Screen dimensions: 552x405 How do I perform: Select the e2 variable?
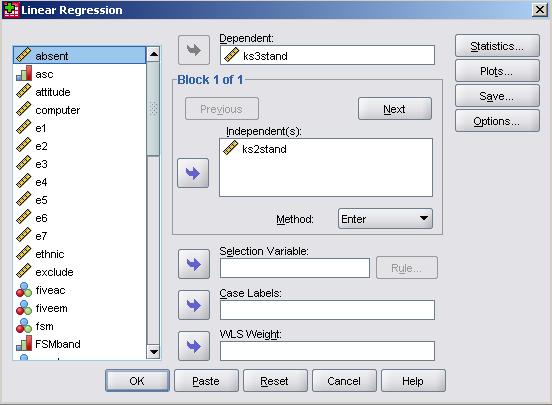point(79,146)
